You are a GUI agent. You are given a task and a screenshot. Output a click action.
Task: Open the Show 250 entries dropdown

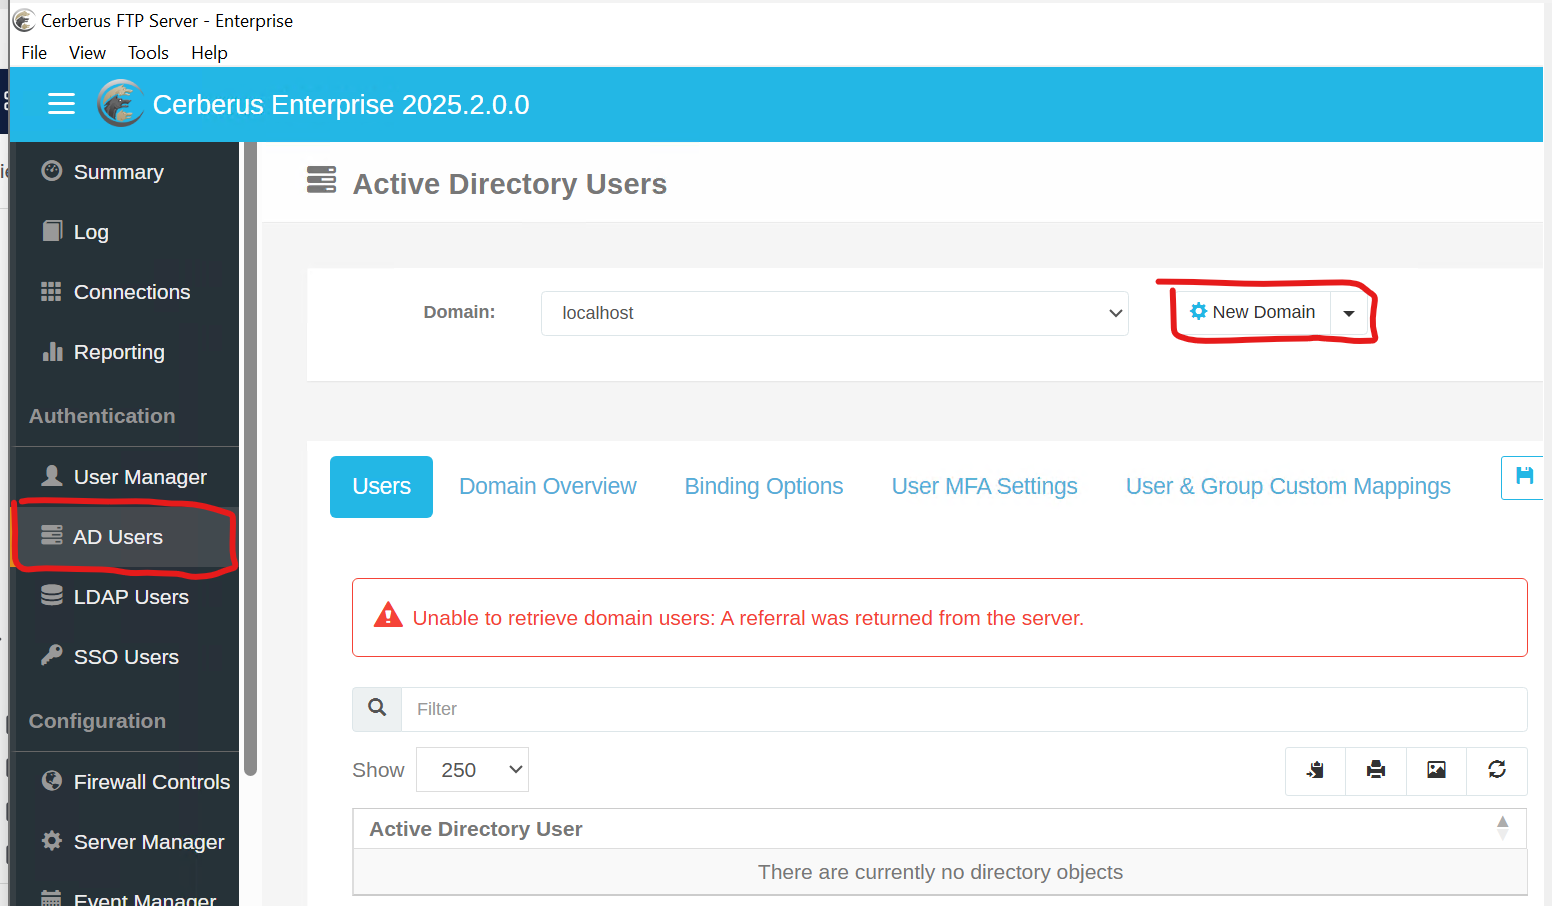coord(472,770)
